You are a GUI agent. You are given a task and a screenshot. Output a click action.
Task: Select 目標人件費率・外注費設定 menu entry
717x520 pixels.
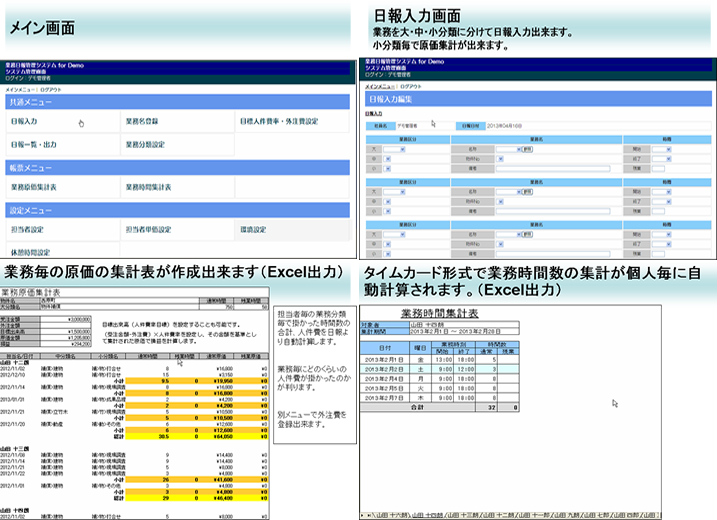(x=278, y=121)
